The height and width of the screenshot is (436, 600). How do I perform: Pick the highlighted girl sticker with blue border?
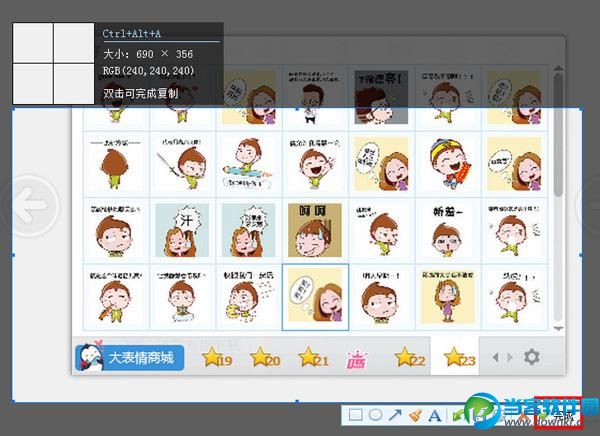(315, 297)
